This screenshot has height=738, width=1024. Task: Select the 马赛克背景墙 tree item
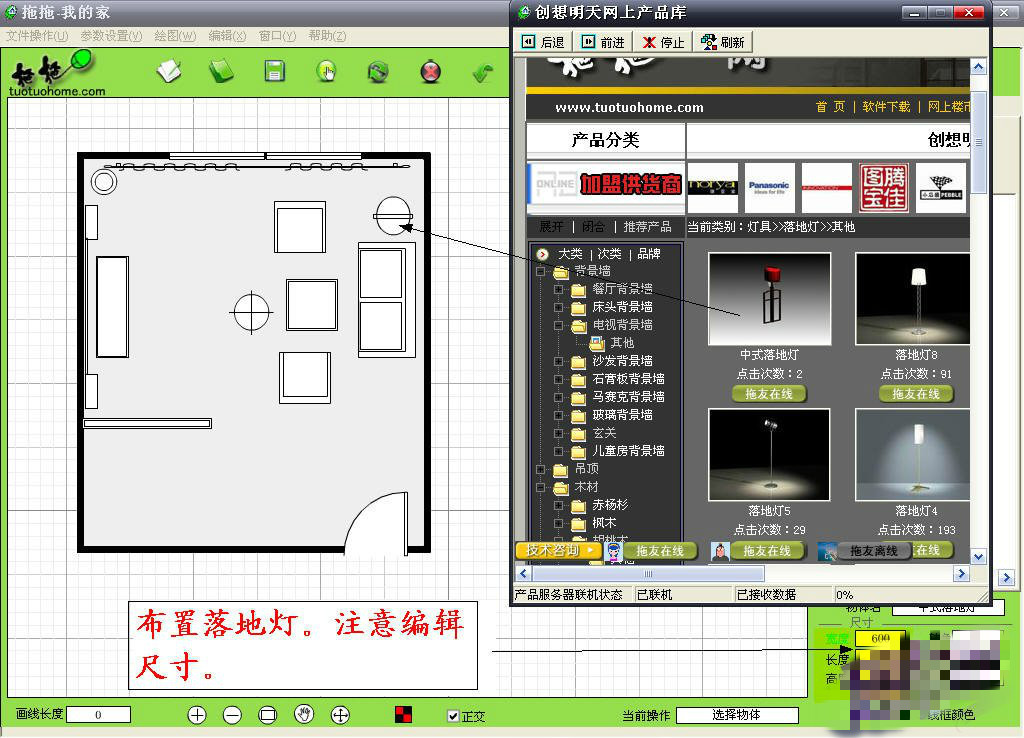point(628,396)
